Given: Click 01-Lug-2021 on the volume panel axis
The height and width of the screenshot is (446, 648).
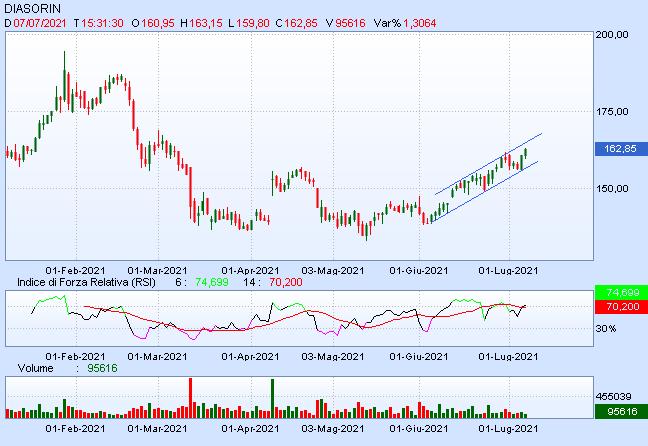Looking at the screenshot, I should point(508,429).
